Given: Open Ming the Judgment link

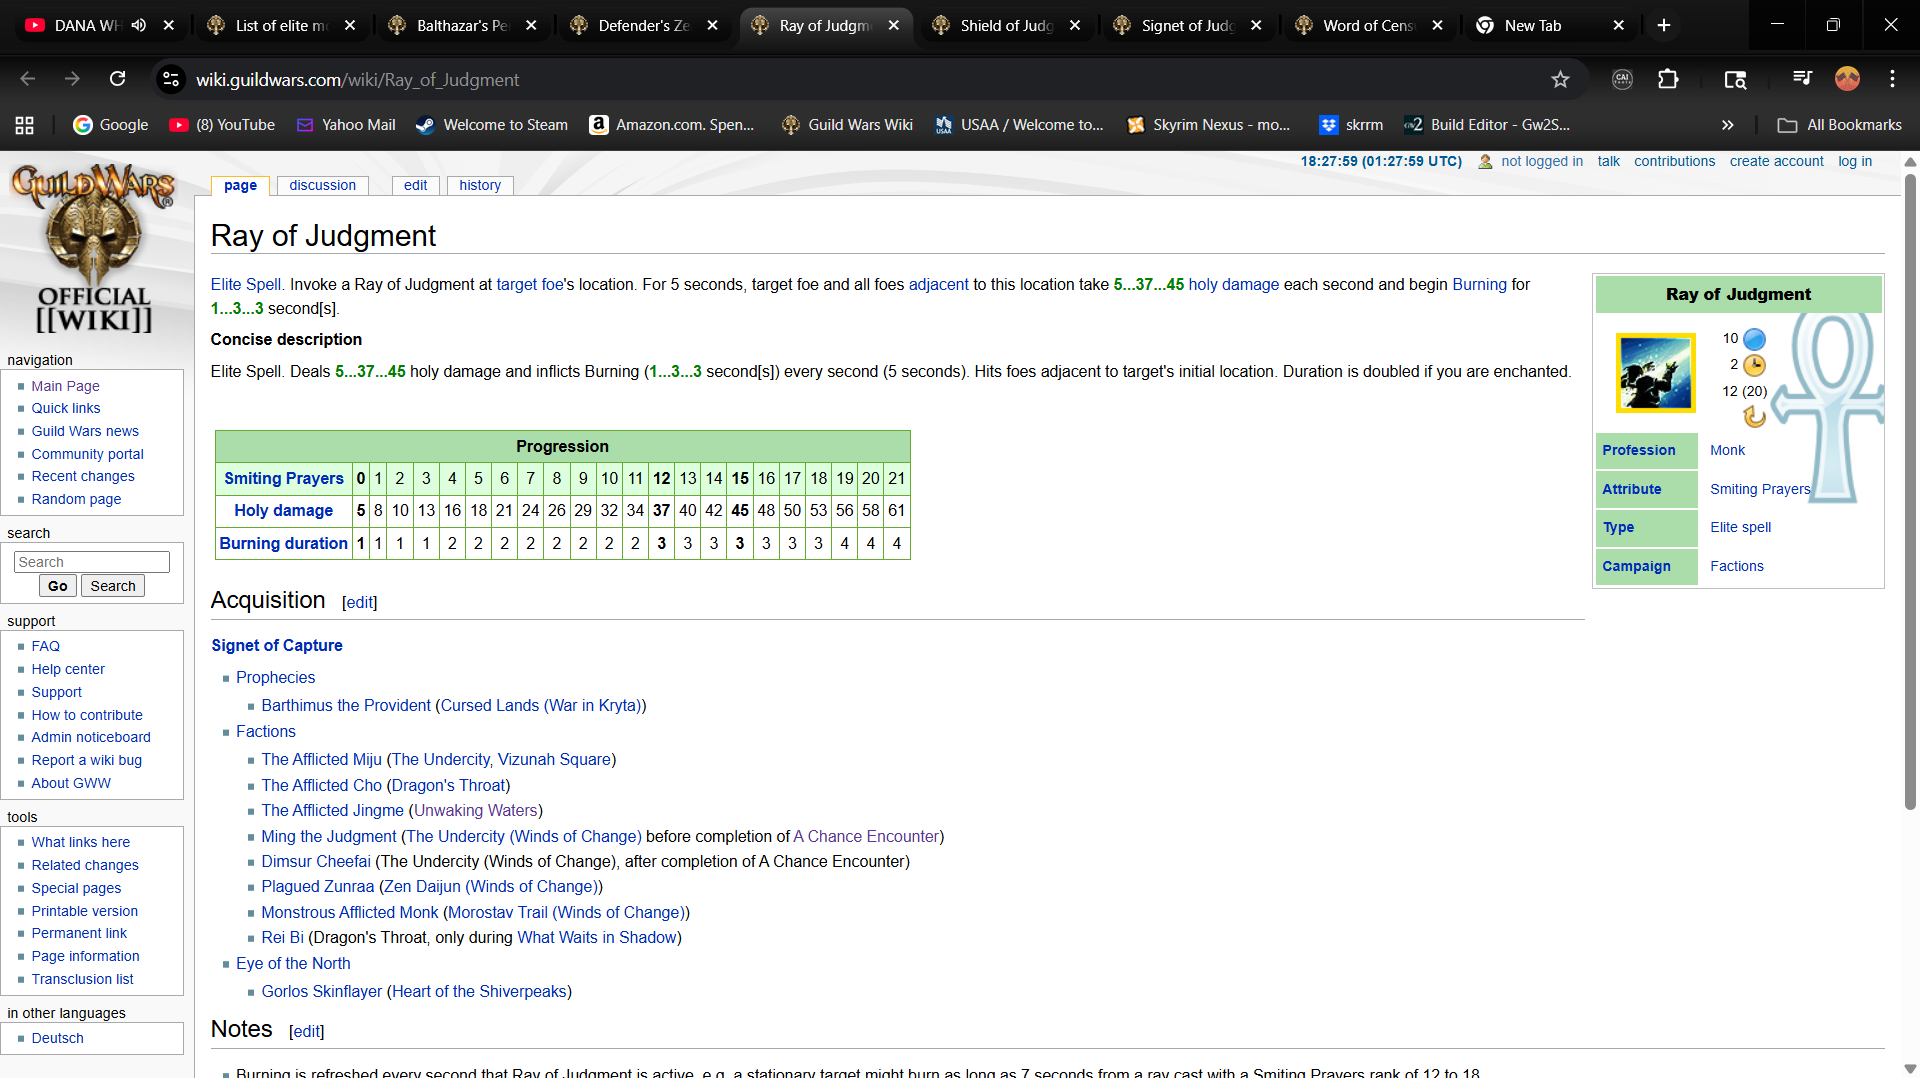Looking at the screenshot, I should [329, 836].
